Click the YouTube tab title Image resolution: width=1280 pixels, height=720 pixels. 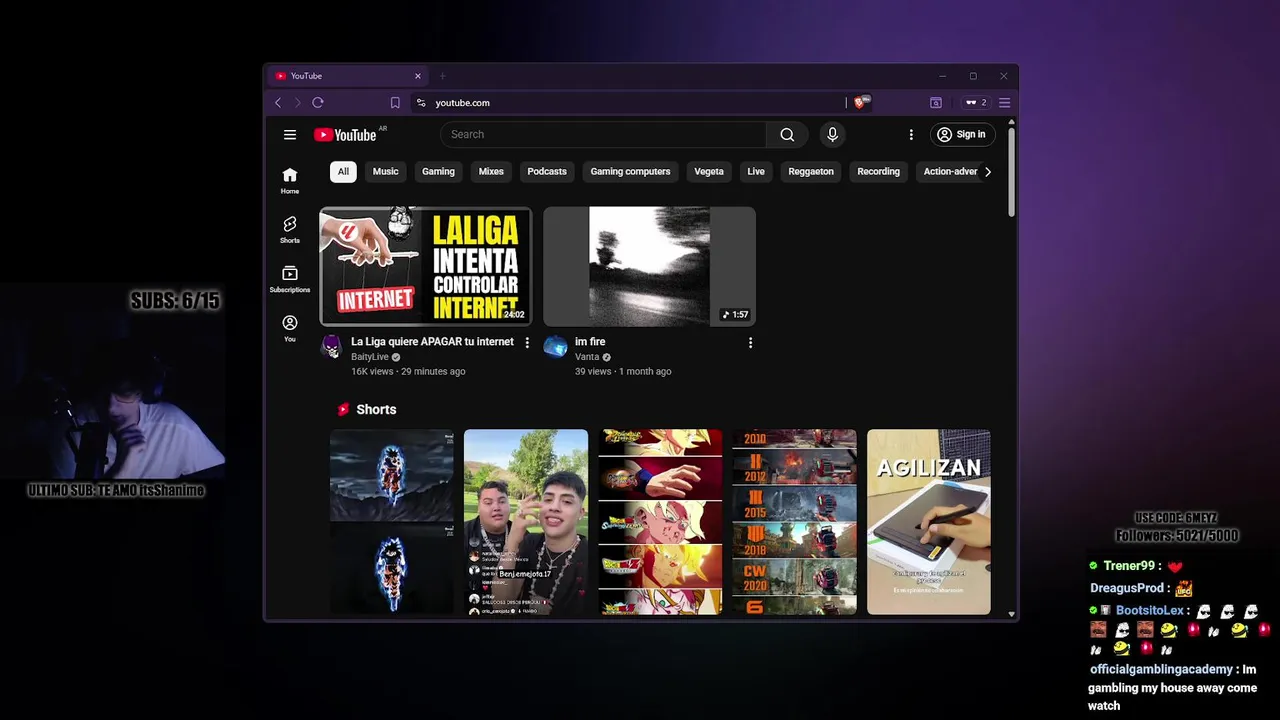click(306, 76)
